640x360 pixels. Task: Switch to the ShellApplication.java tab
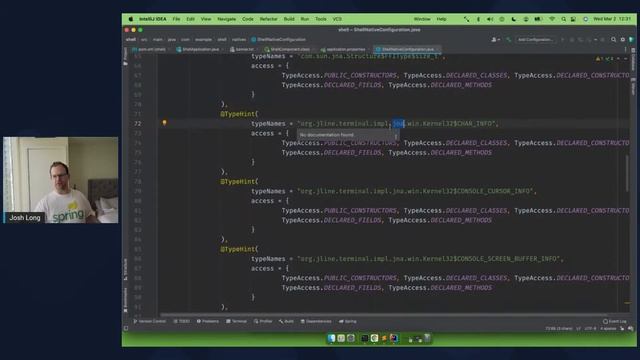(x=199, y=49)
